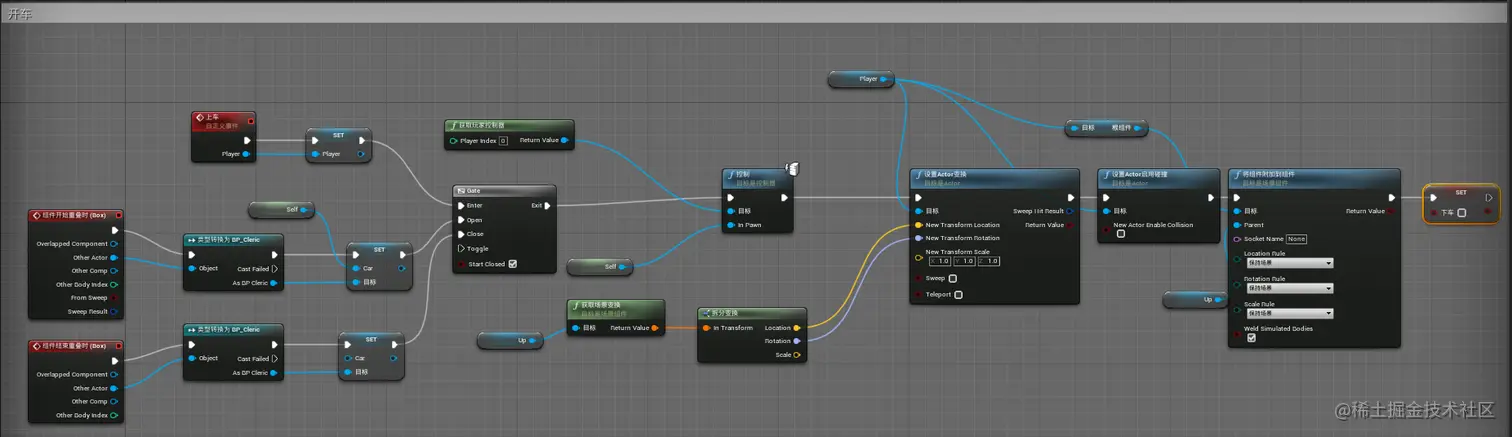Click the function icon of 设置Actor启用碰撞 node
The width and height of the screenshot is (1512, 437).
point(1106,174)
